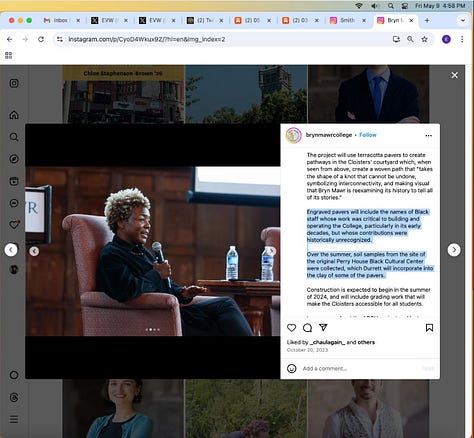Click the Chloe Stephenson-Brown '26 post thumbnail
The height and width of the screenshot is (438, 474).
click(x=123, y=94)
